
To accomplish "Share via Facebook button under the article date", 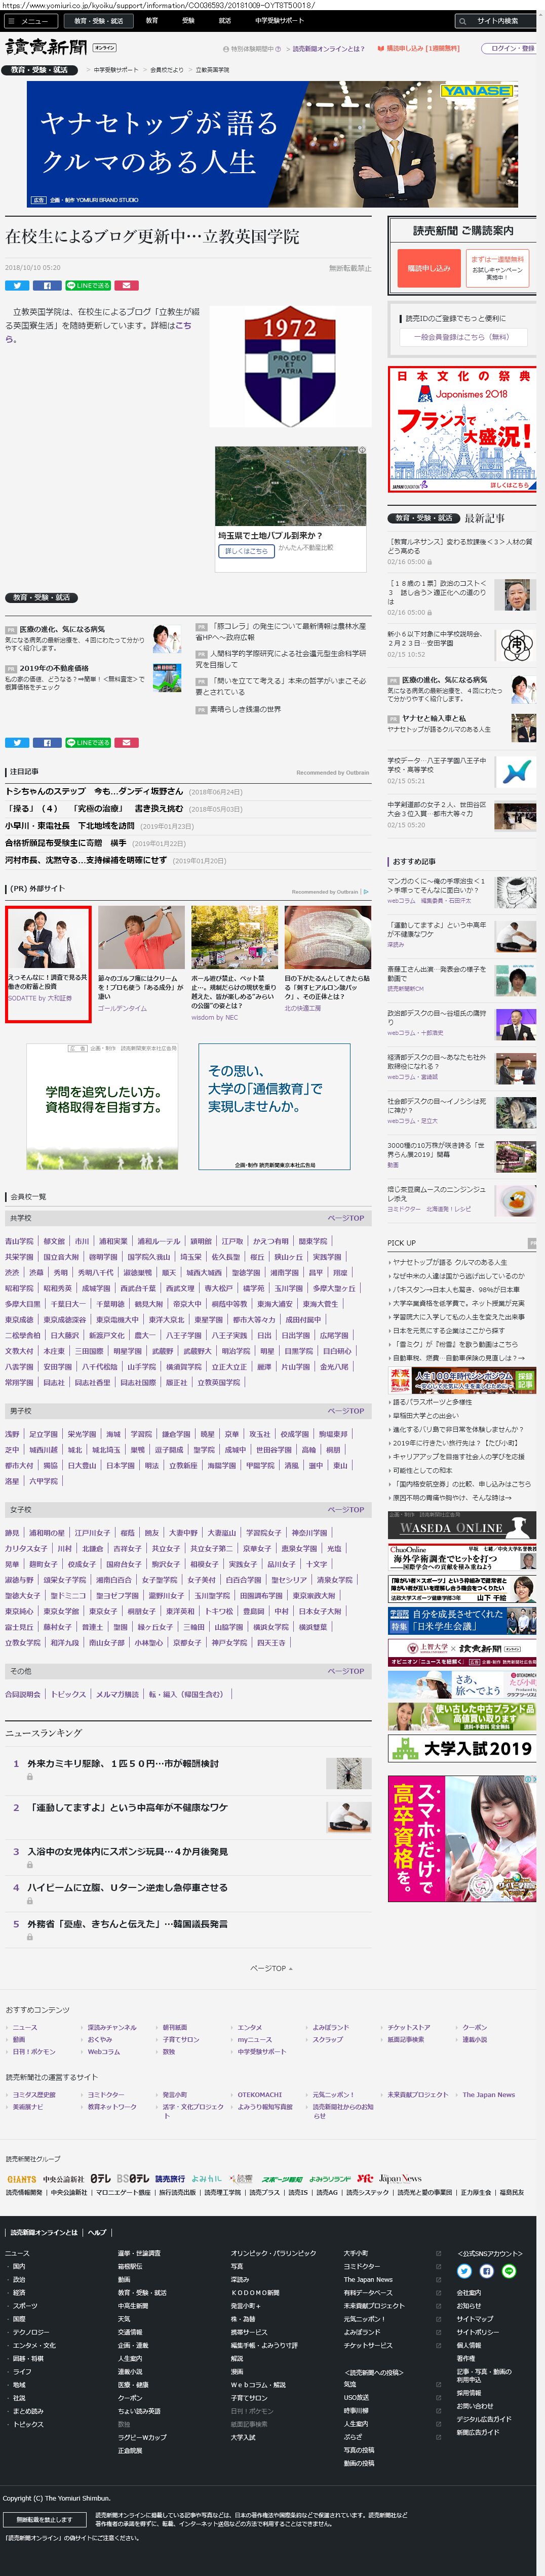I will pyautogui.click(x=47, y=286).
